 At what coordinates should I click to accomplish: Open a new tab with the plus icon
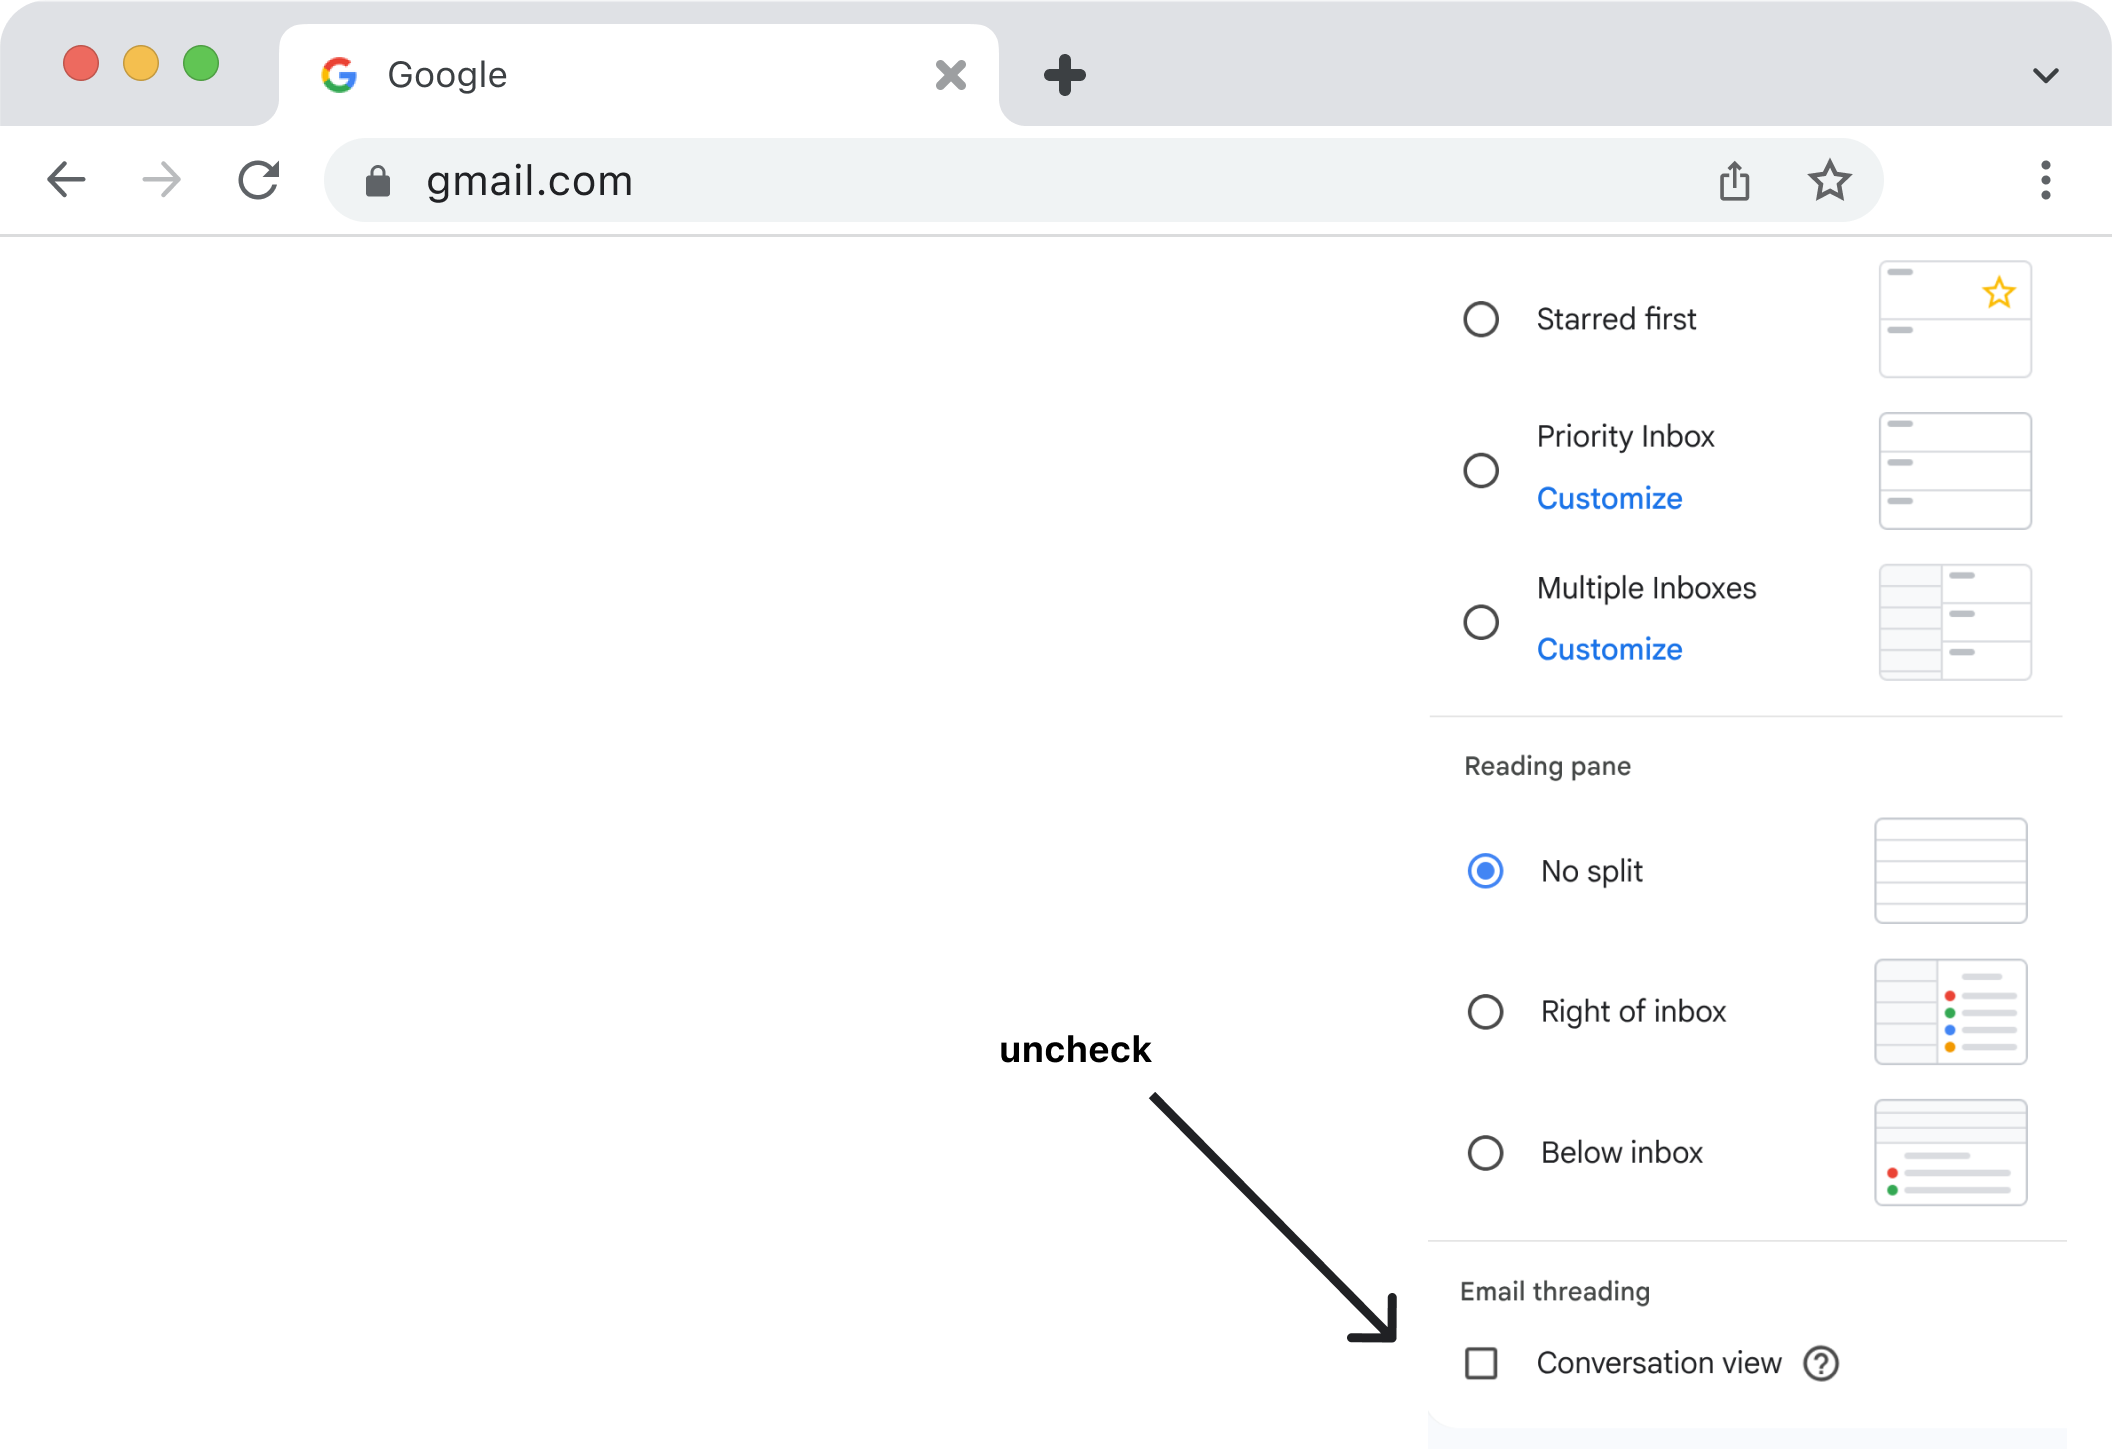pyautogui.click(x=1064, y=75)
